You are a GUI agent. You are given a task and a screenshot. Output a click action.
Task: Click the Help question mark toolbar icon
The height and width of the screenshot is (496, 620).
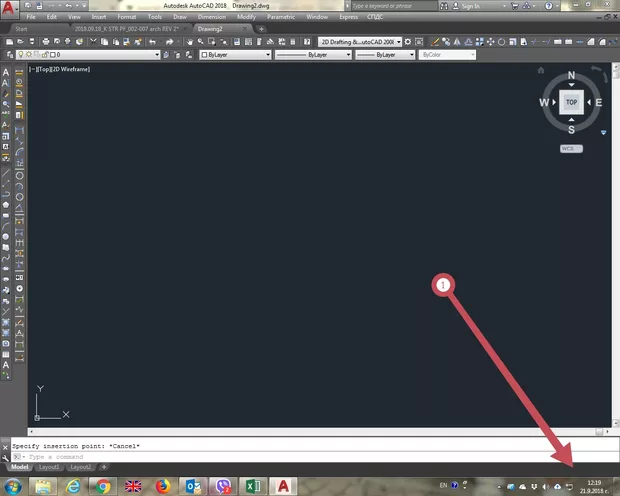(307, 42)
